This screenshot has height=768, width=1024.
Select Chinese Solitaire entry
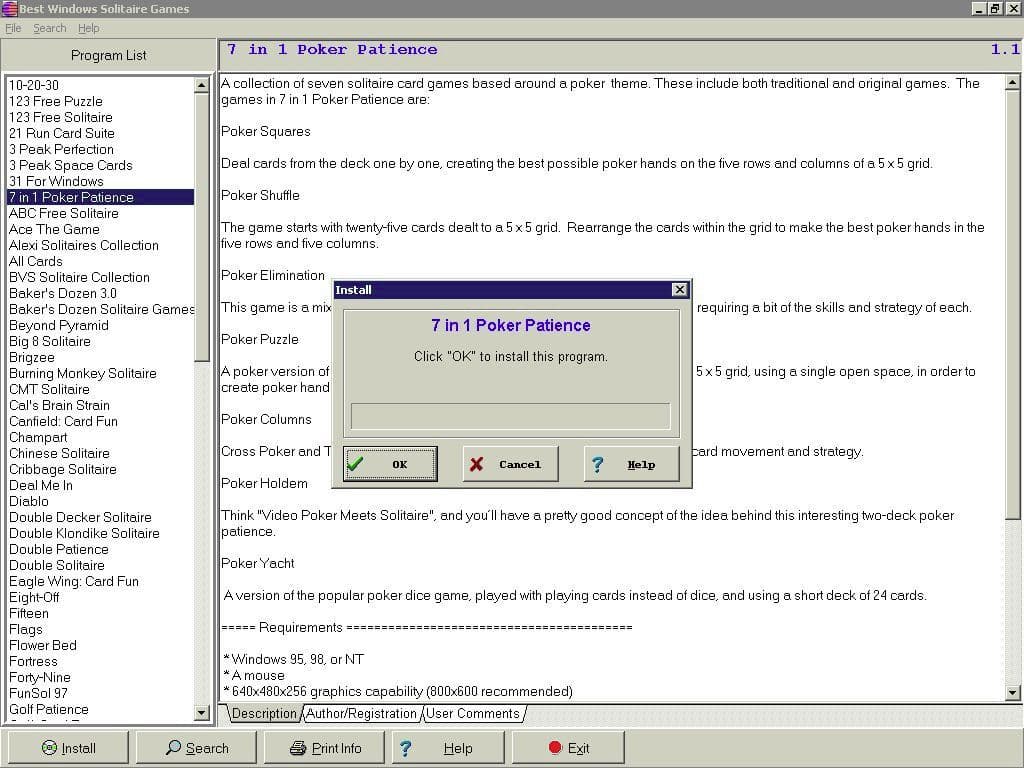click(101, 453)
